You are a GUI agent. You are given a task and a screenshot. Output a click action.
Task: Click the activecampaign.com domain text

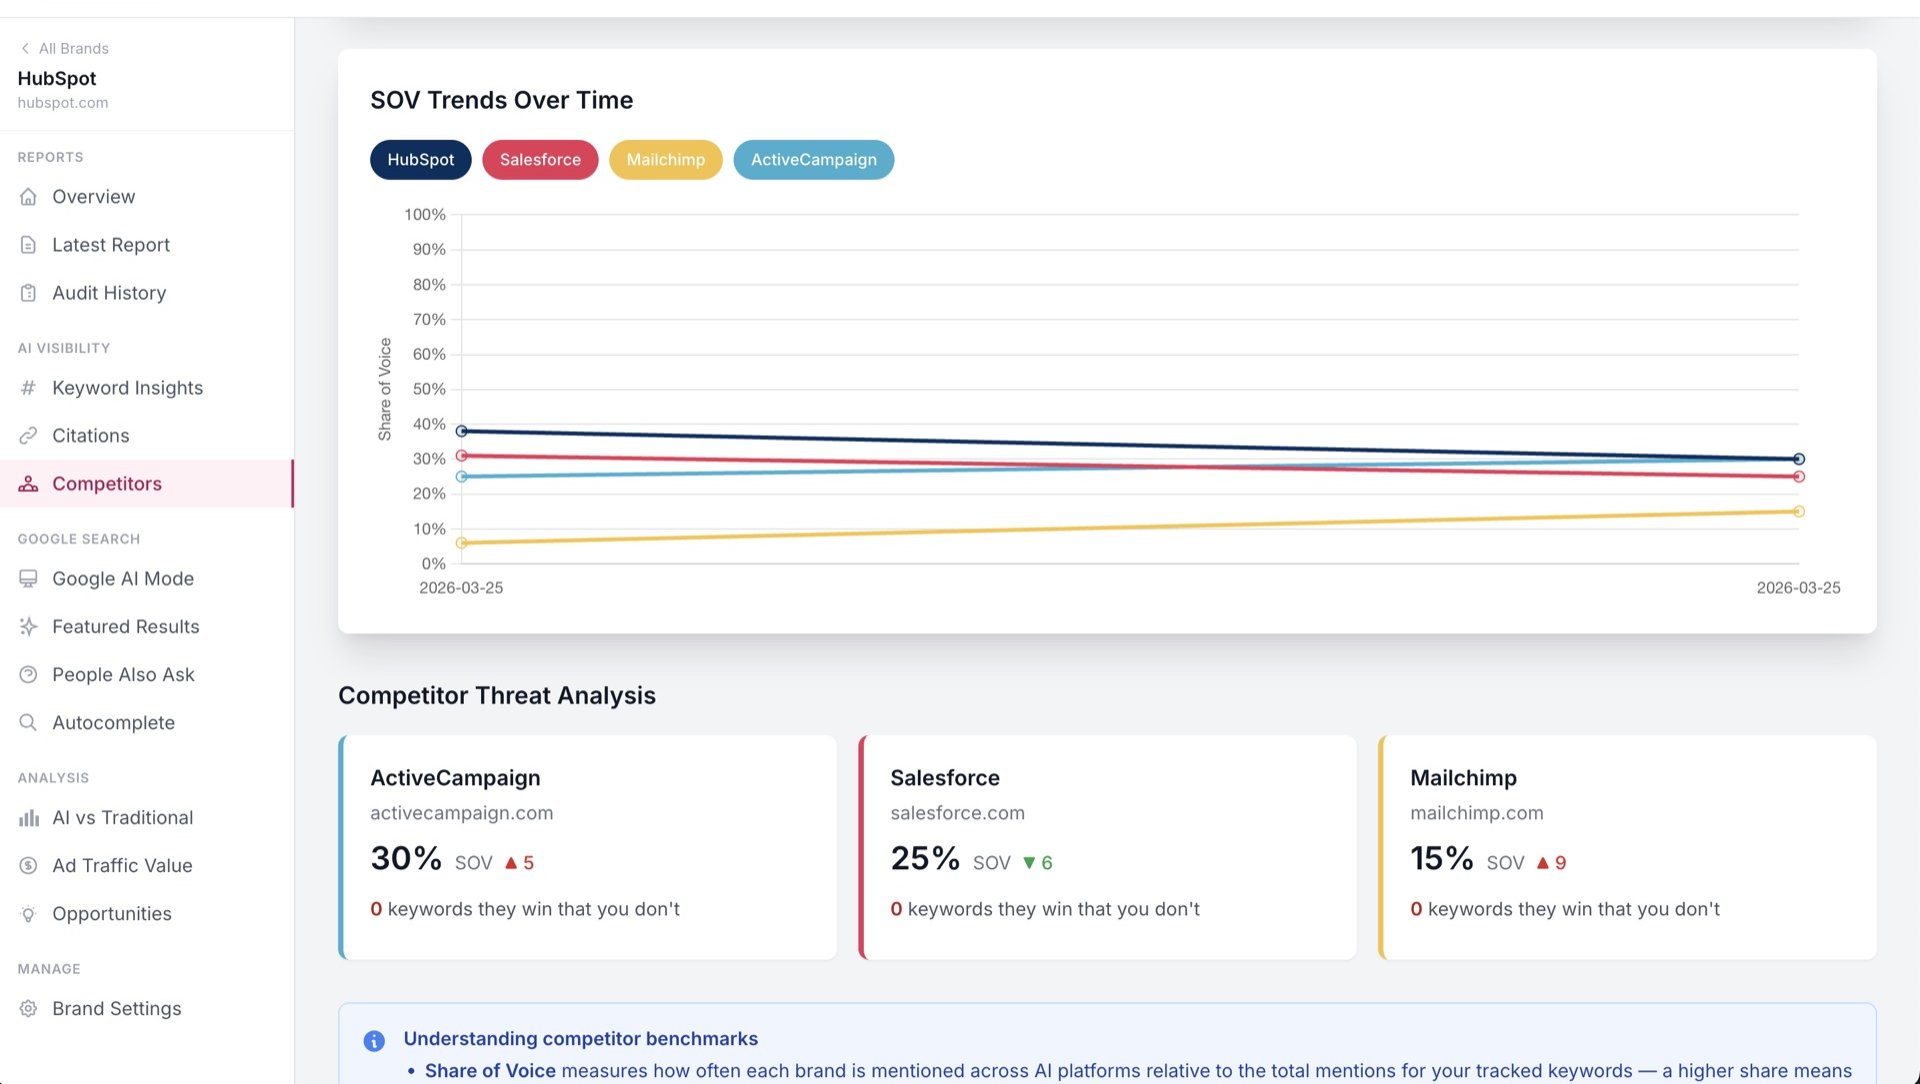461,813
